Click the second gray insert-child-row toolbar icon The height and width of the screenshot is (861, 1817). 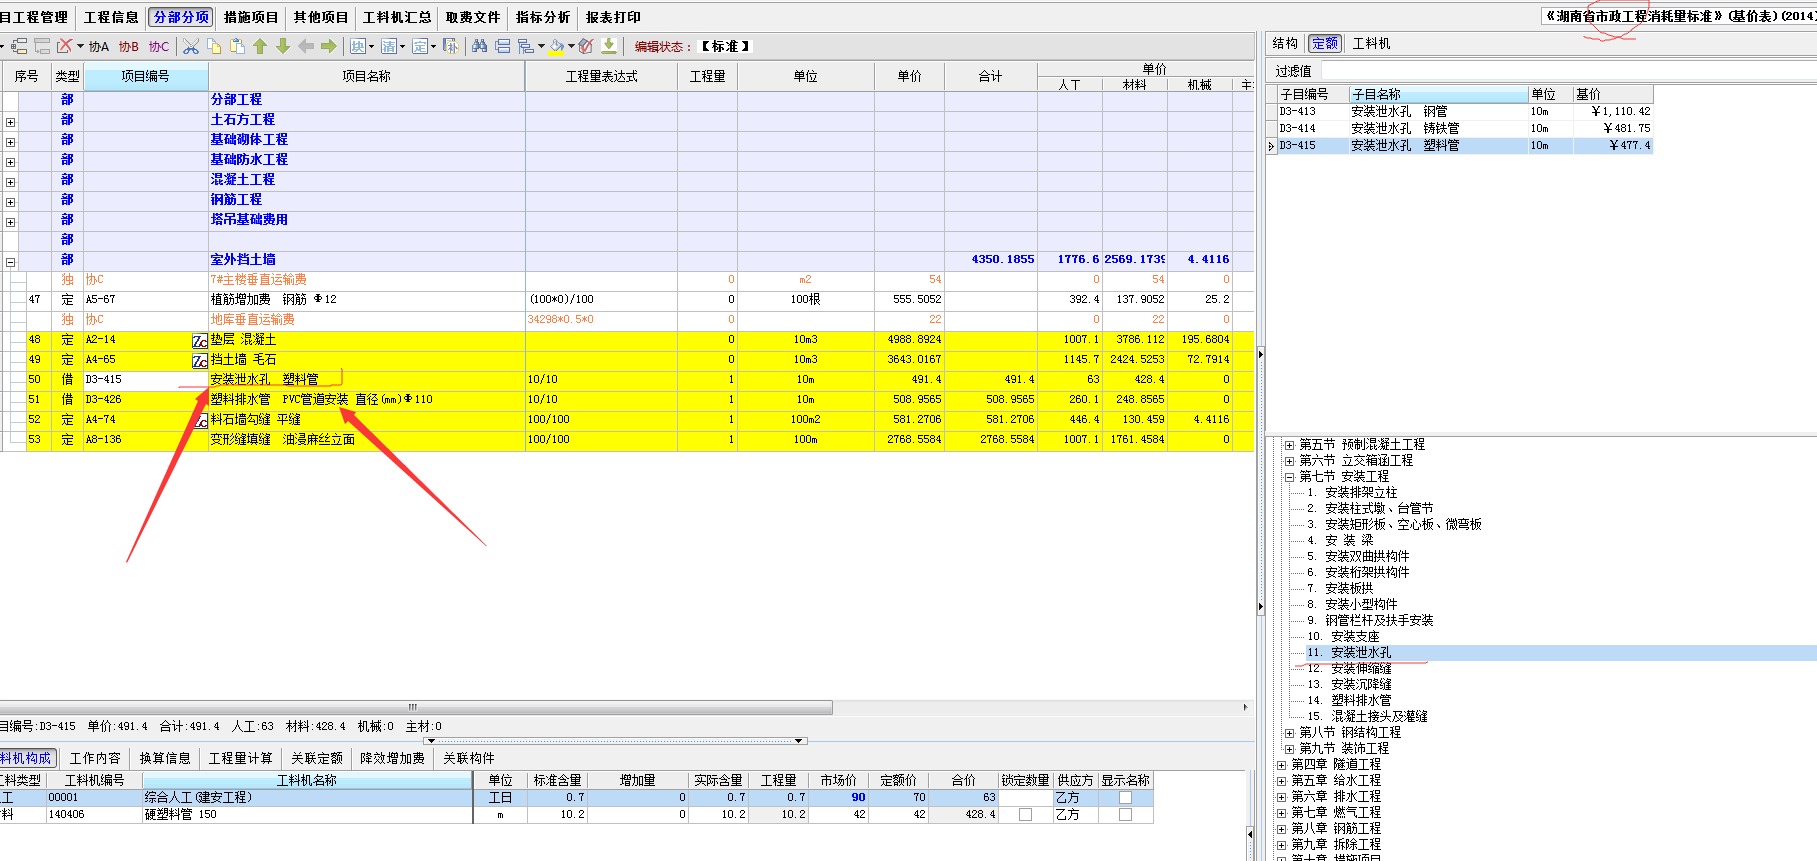click(x=42, y=46)
